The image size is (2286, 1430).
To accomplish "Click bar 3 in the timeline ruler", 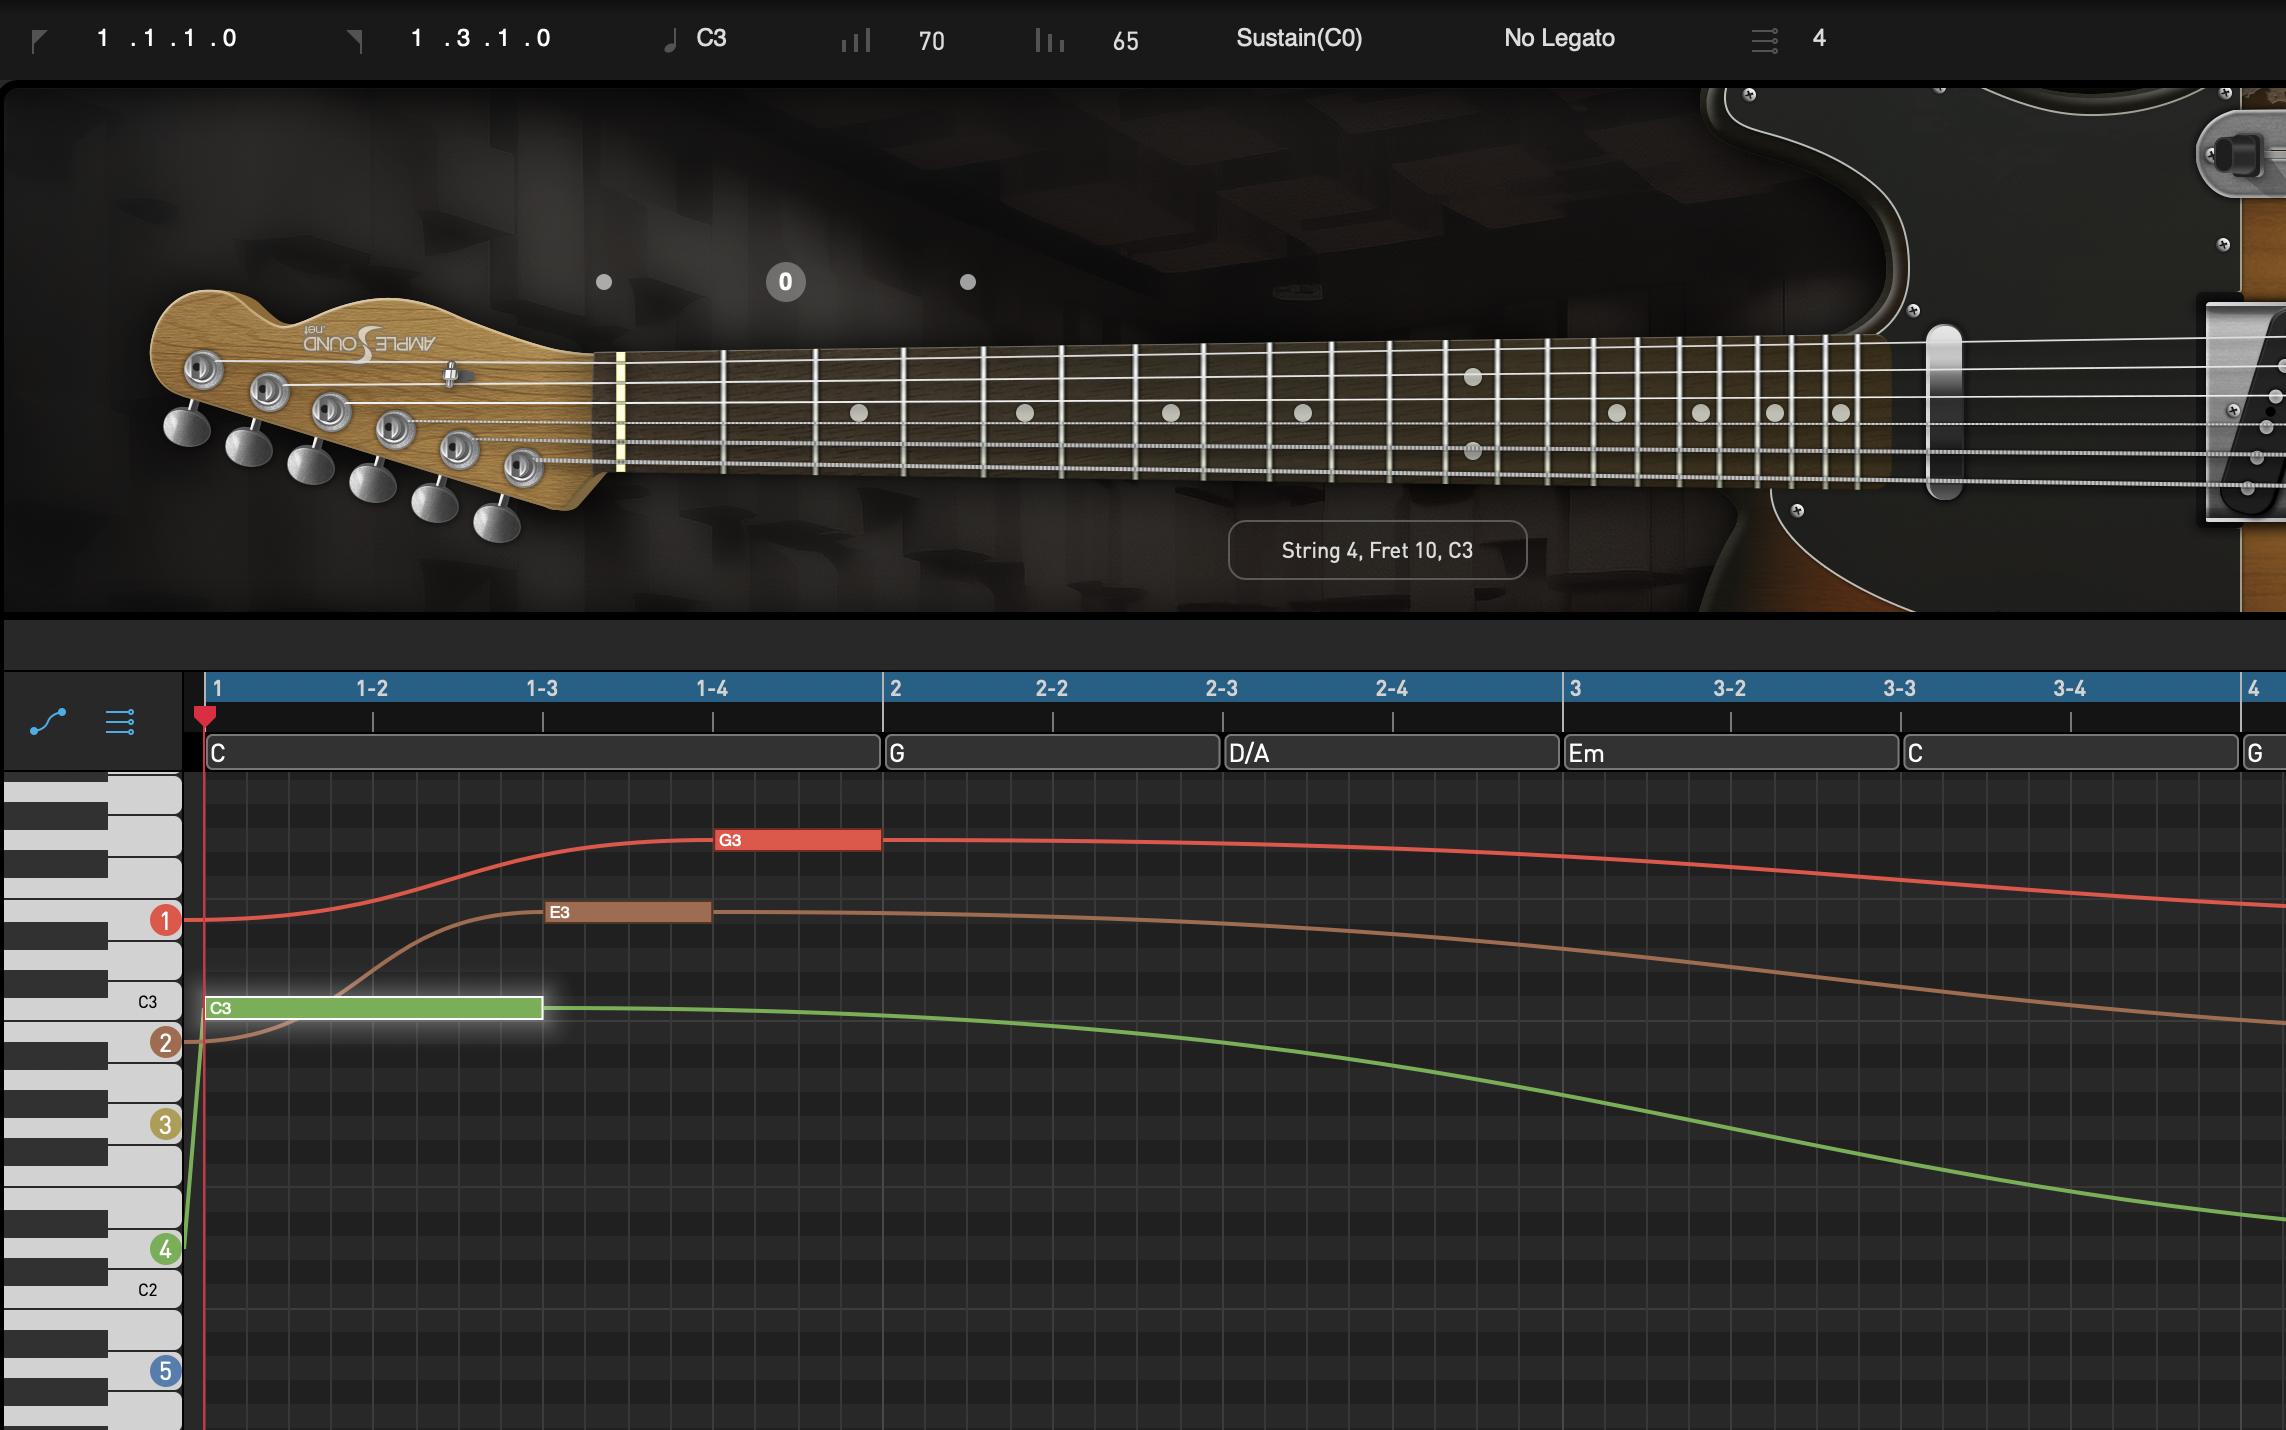I will point(1576,688).
